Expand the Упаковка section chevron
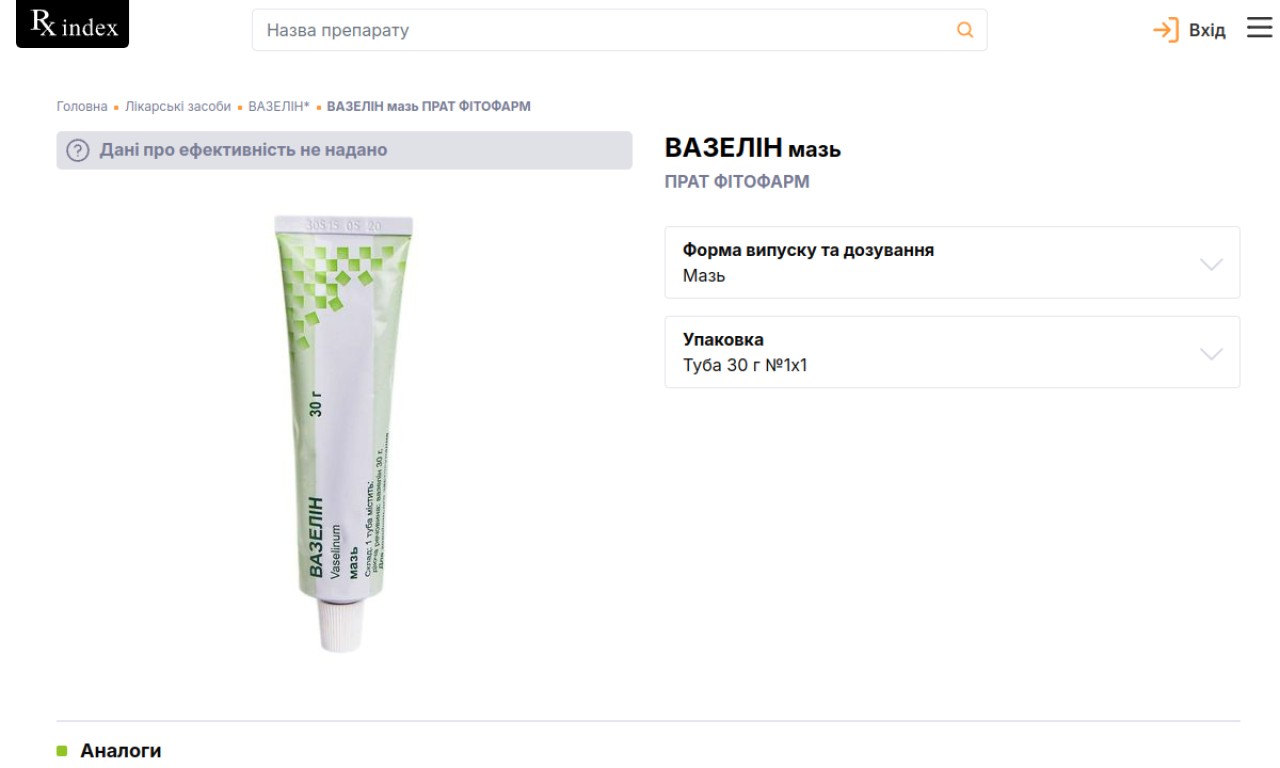1280x768 pixels. pos(1211,353)
